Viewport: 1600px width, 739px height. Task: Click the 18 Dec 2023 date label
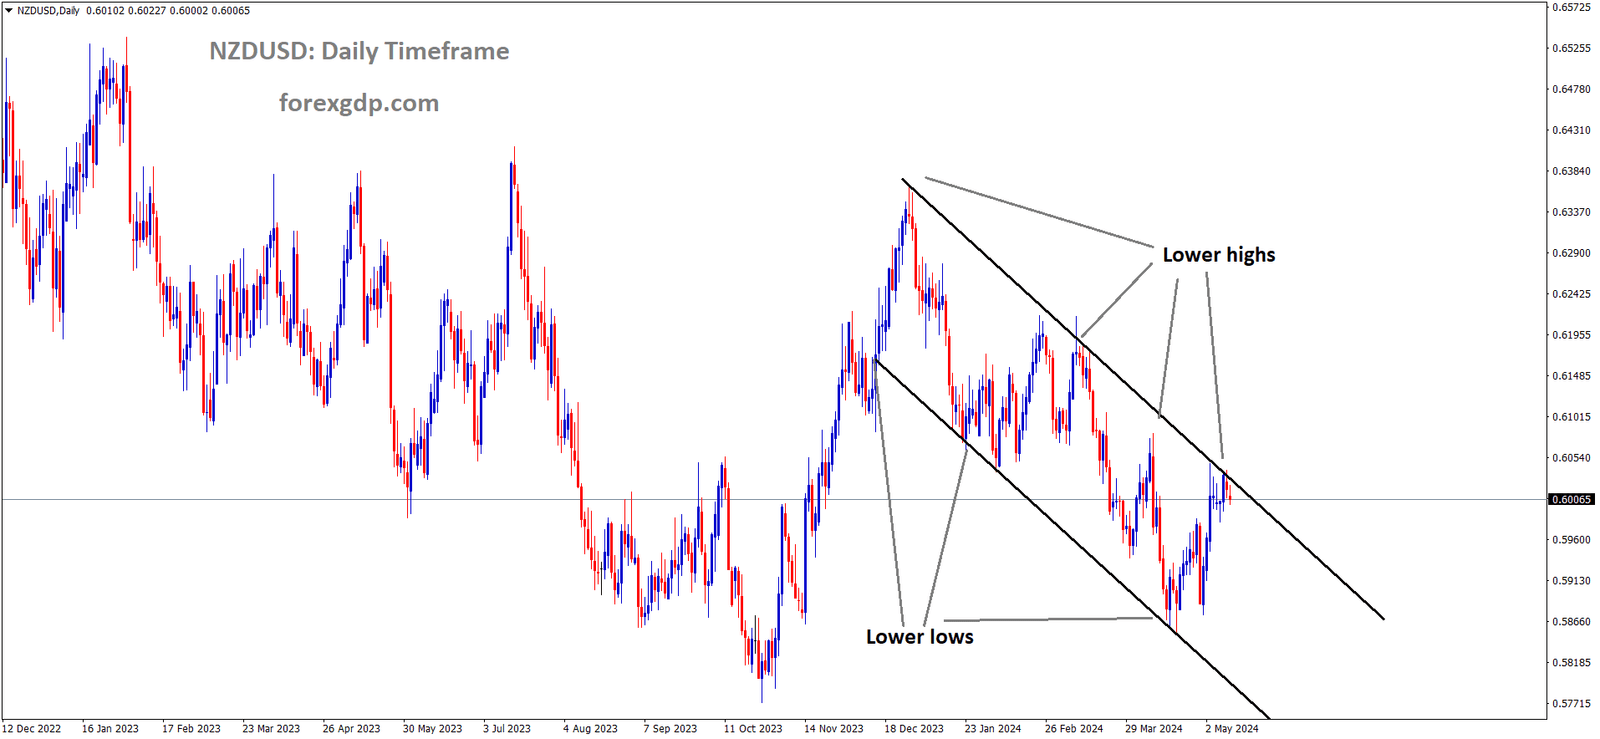pos(914,729)
